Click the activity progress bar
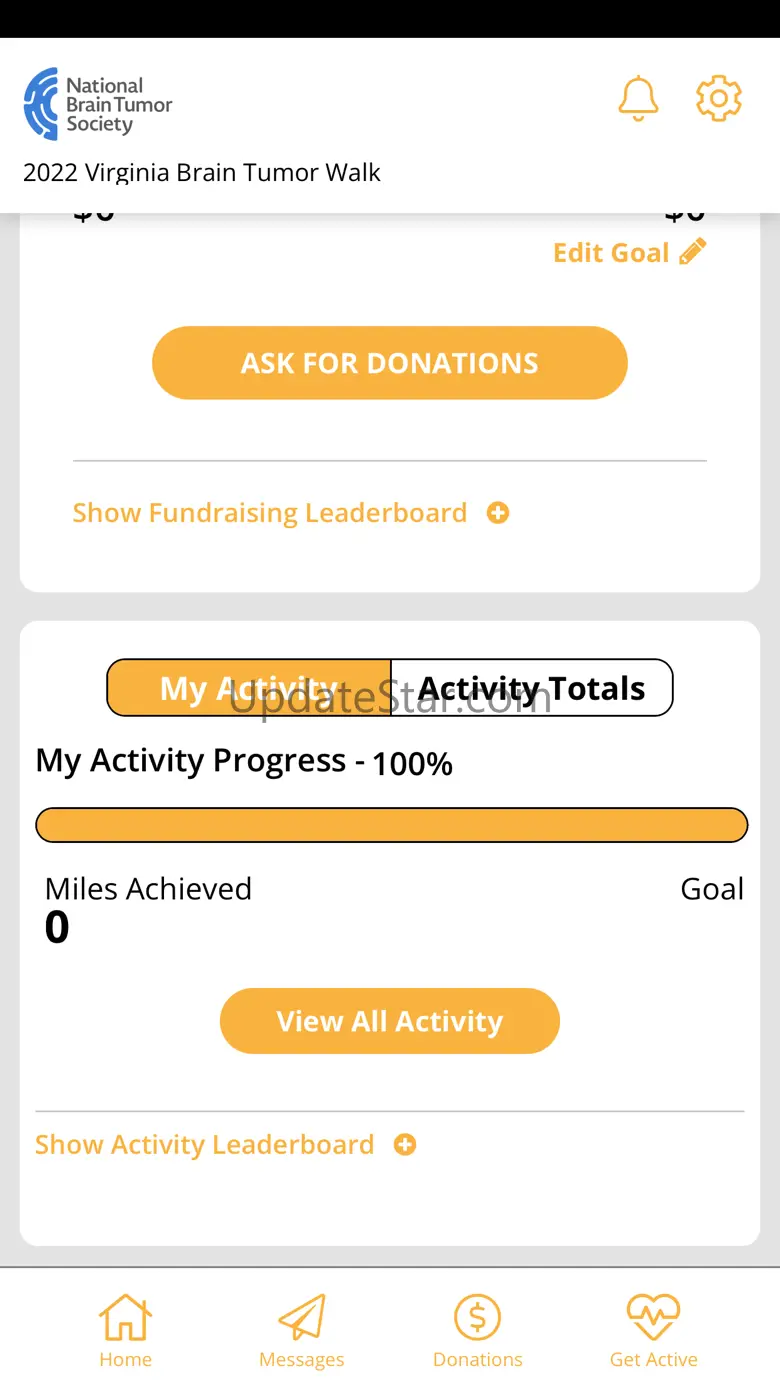This screenshot has height=1387, width=780. click(x=392, y=825)
